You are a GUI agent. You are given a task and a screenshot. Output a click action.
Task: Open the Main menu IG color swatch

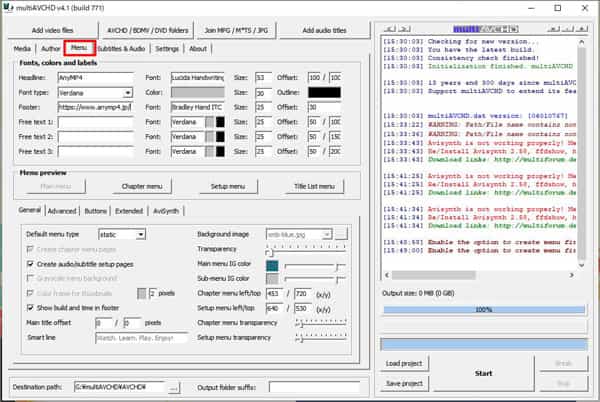(272, 265)
